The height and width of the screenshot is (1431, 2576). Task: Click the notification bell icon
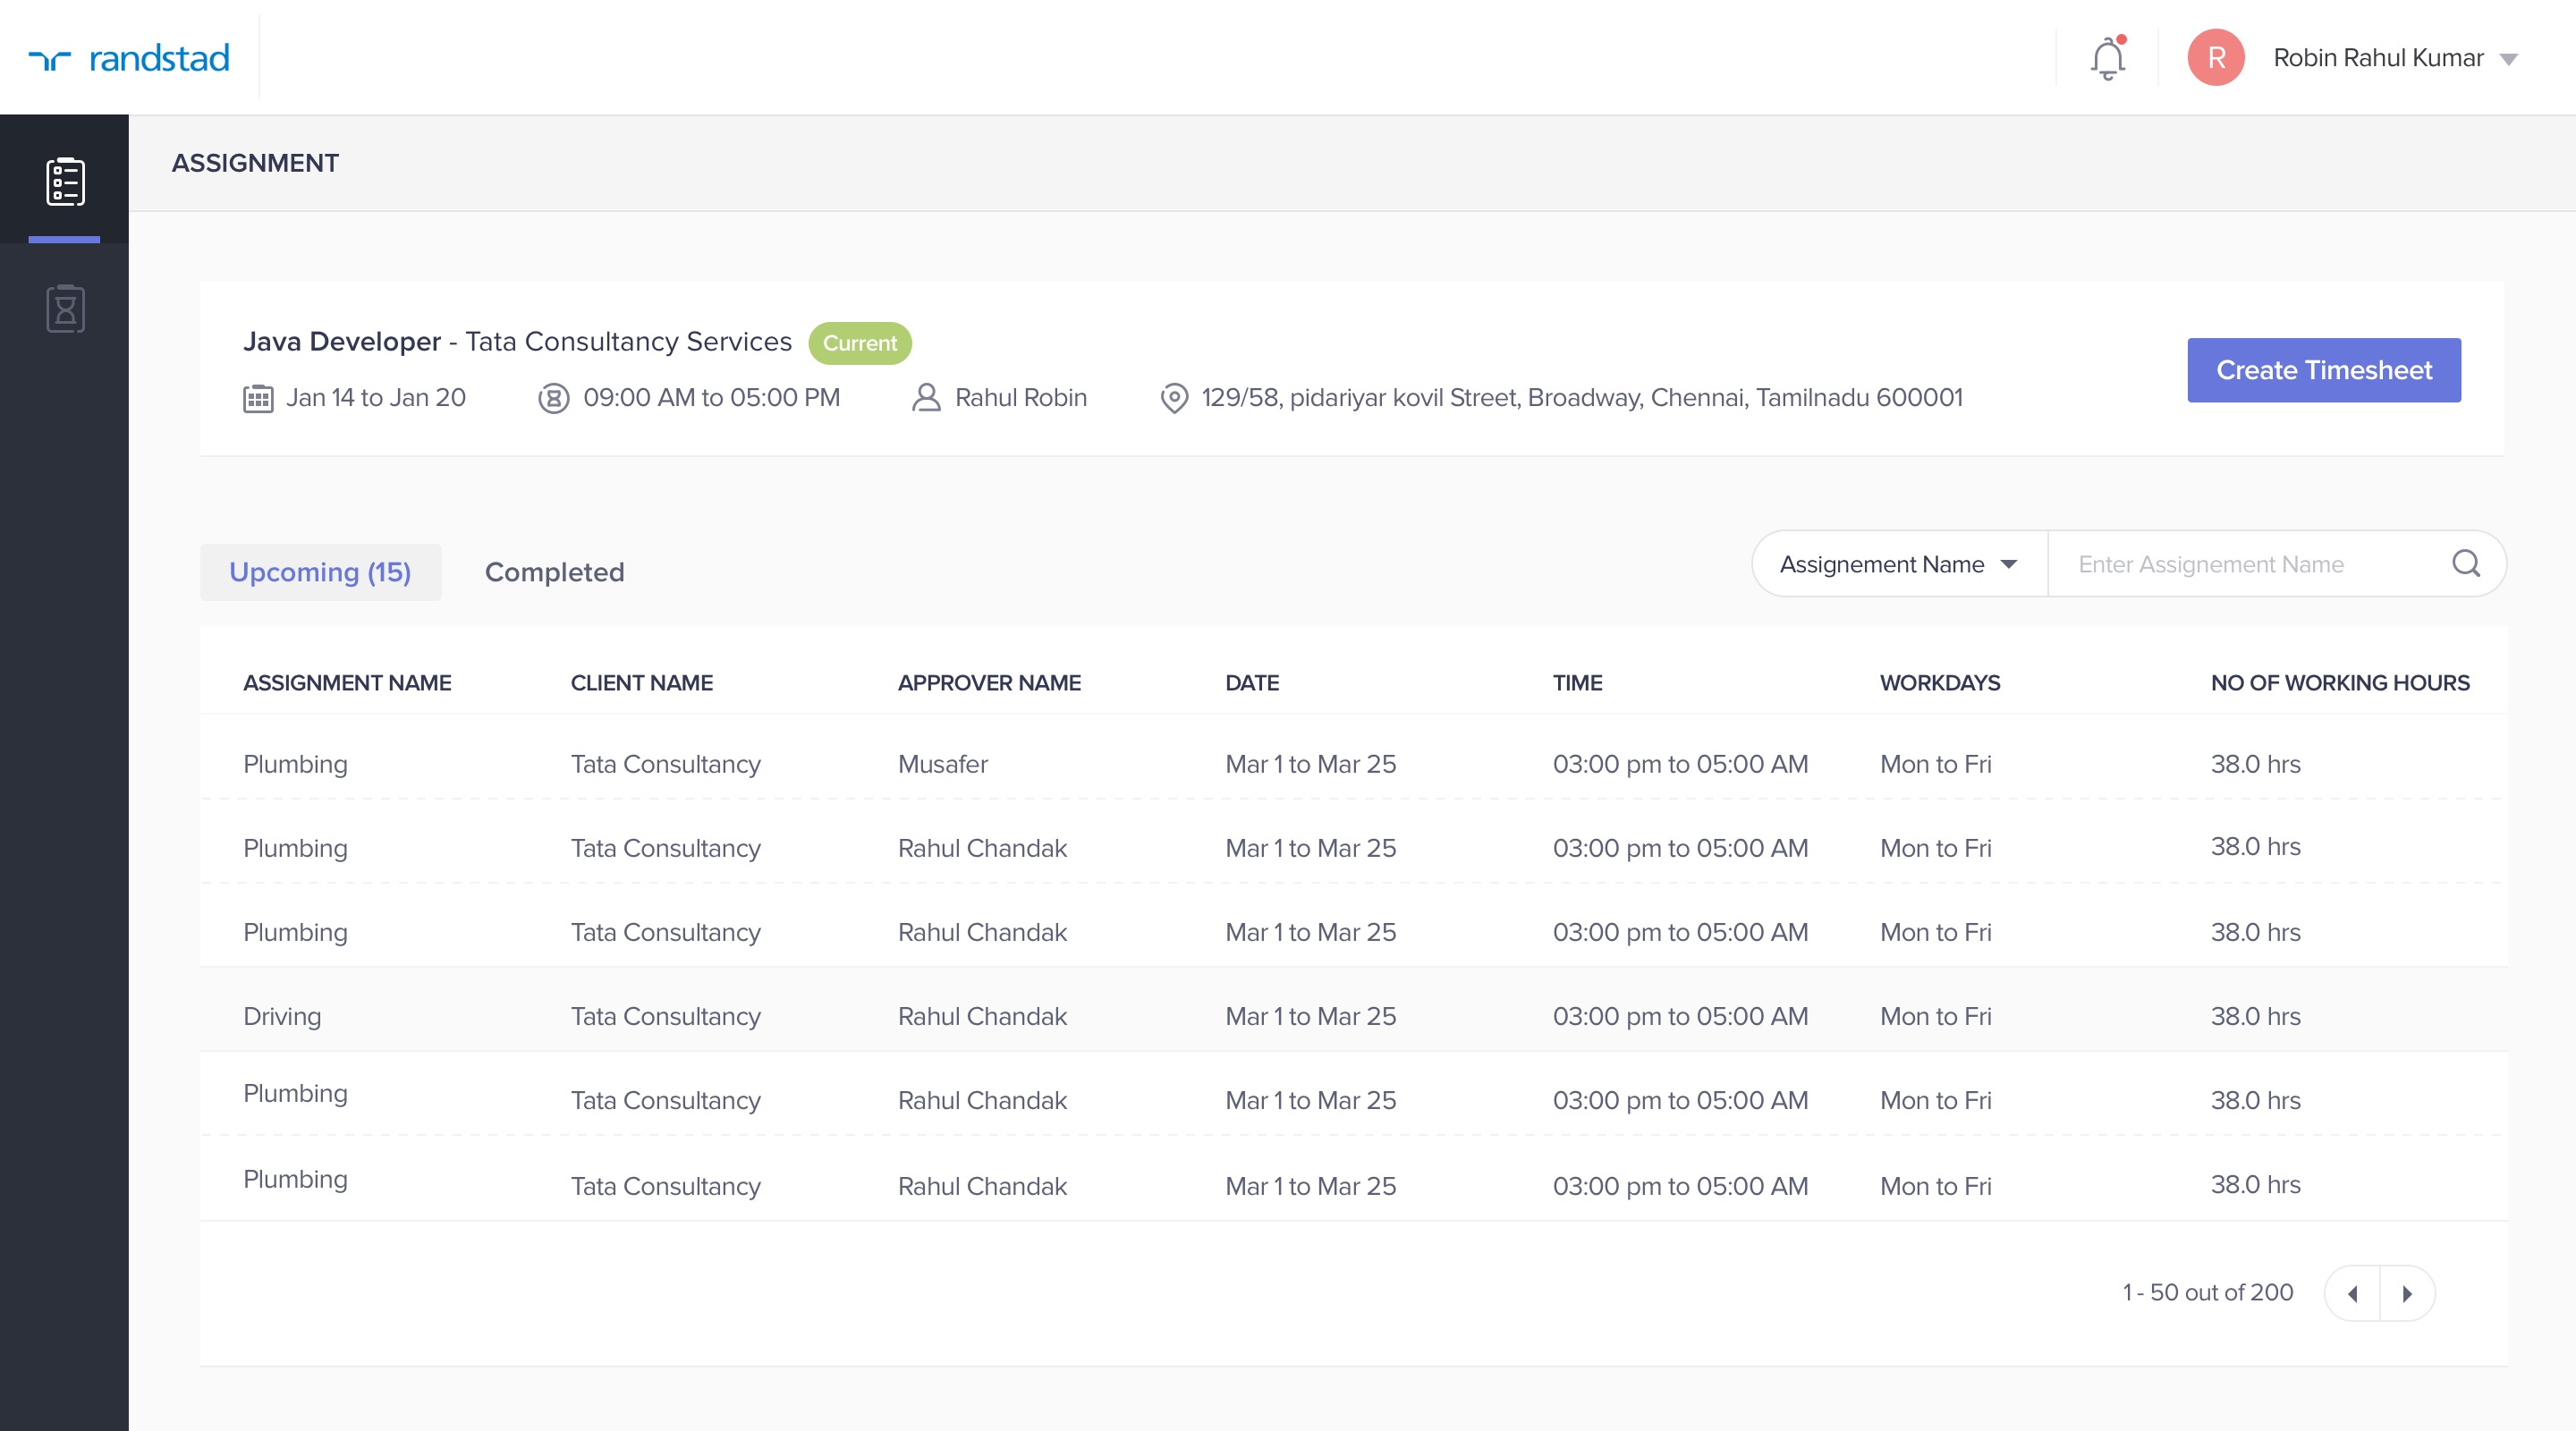pyautogui.click(x=2106, y=57)
